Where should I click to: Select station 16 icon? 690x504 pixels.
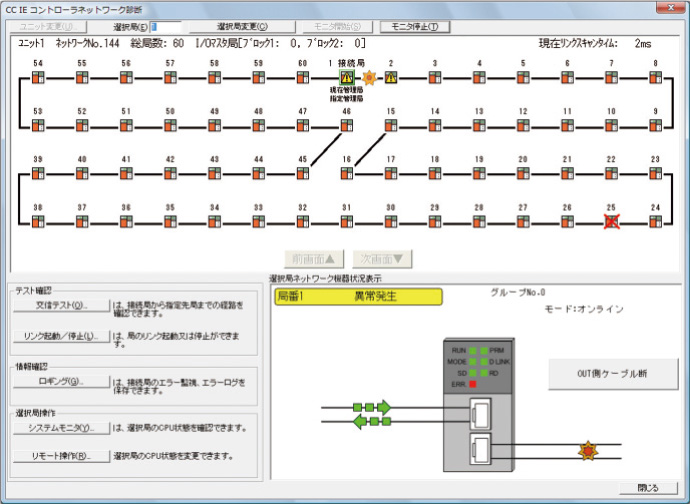(346, 173)
